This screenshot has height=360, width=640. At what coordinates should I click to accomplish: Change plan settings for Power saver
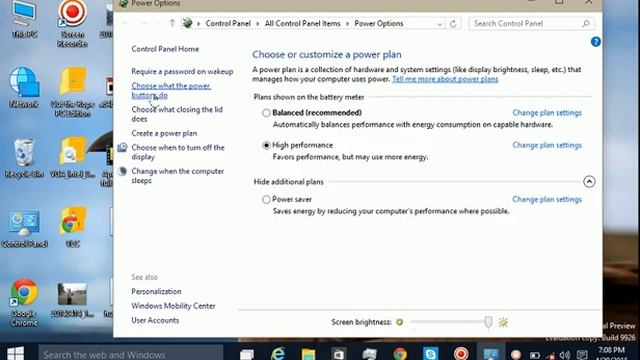547,200
